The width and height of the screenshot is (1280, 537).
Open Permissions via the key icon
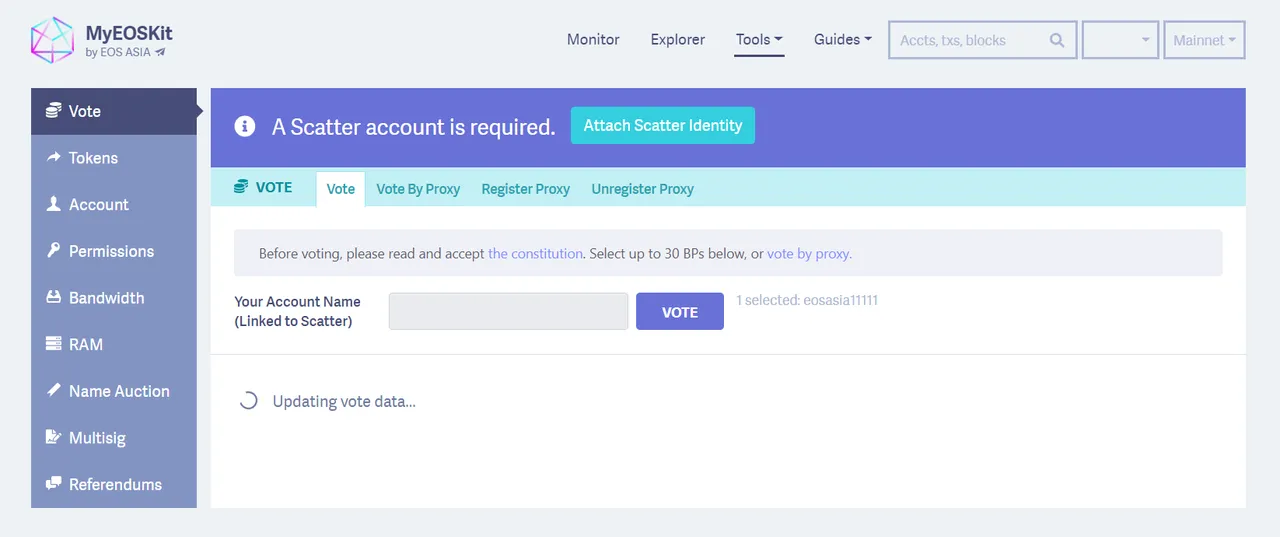(x=54, y=250)
